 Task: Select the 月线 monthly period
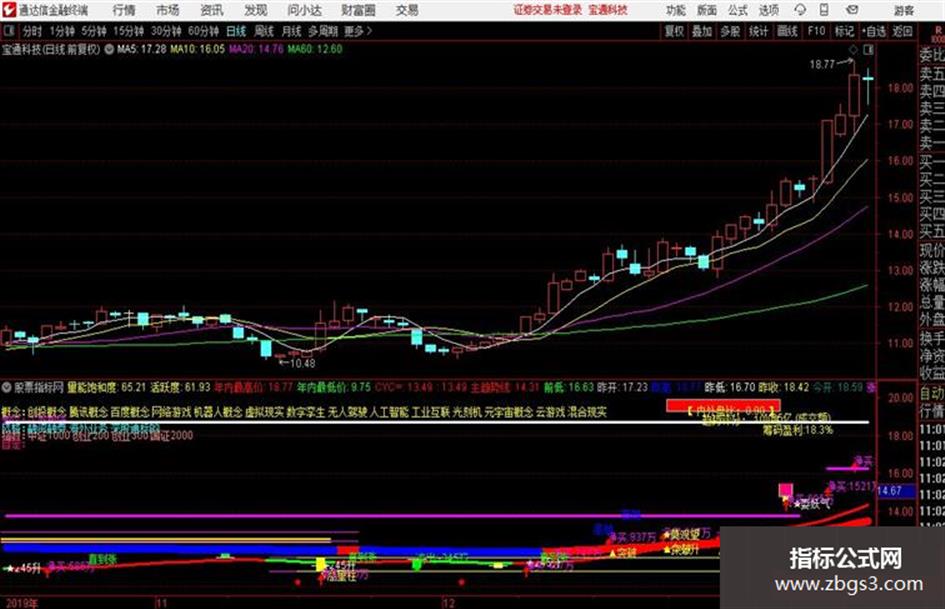[x=292, y=31]
